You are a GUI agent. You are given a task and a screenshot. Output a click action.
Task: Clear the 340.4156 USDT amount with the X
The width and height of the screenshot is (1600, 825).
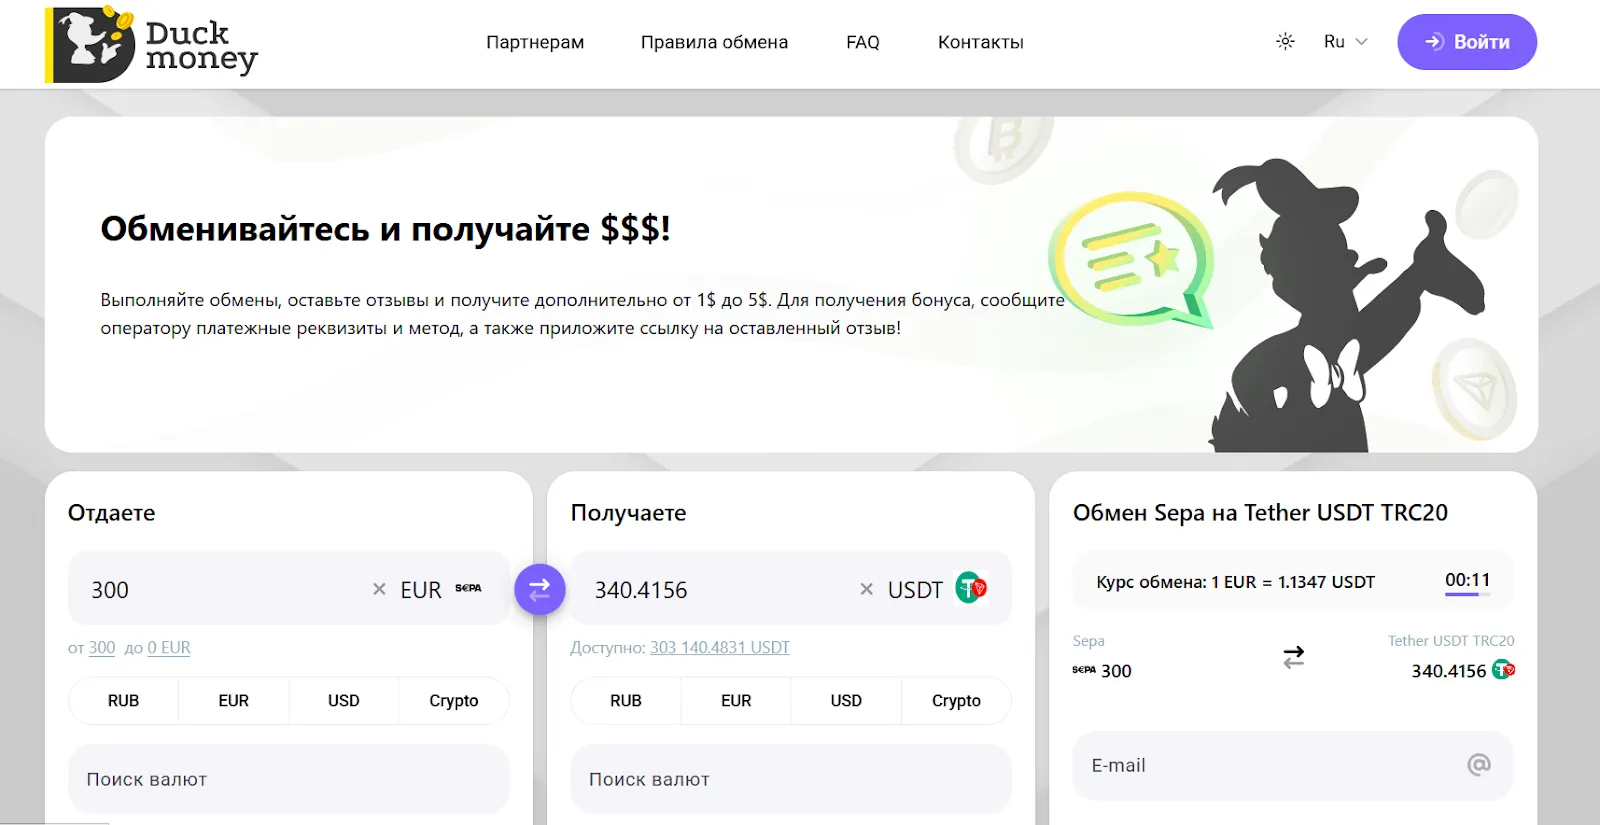tap(867, 589)
